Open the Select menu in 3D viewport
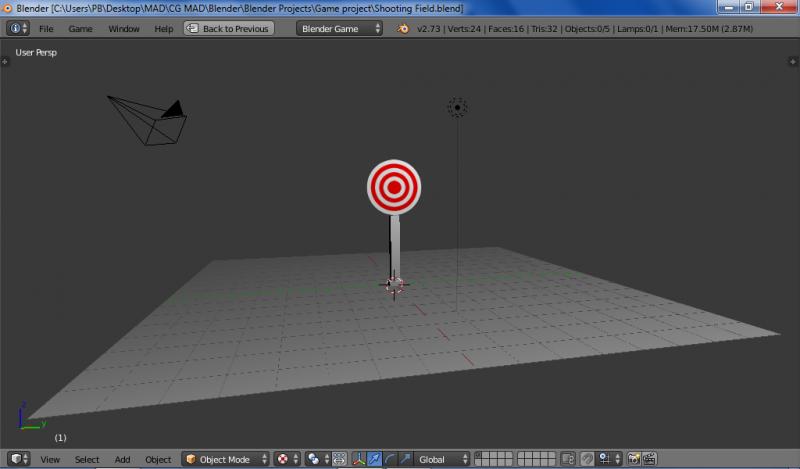This screenshot has height=469, width=800. coord(87,459)
